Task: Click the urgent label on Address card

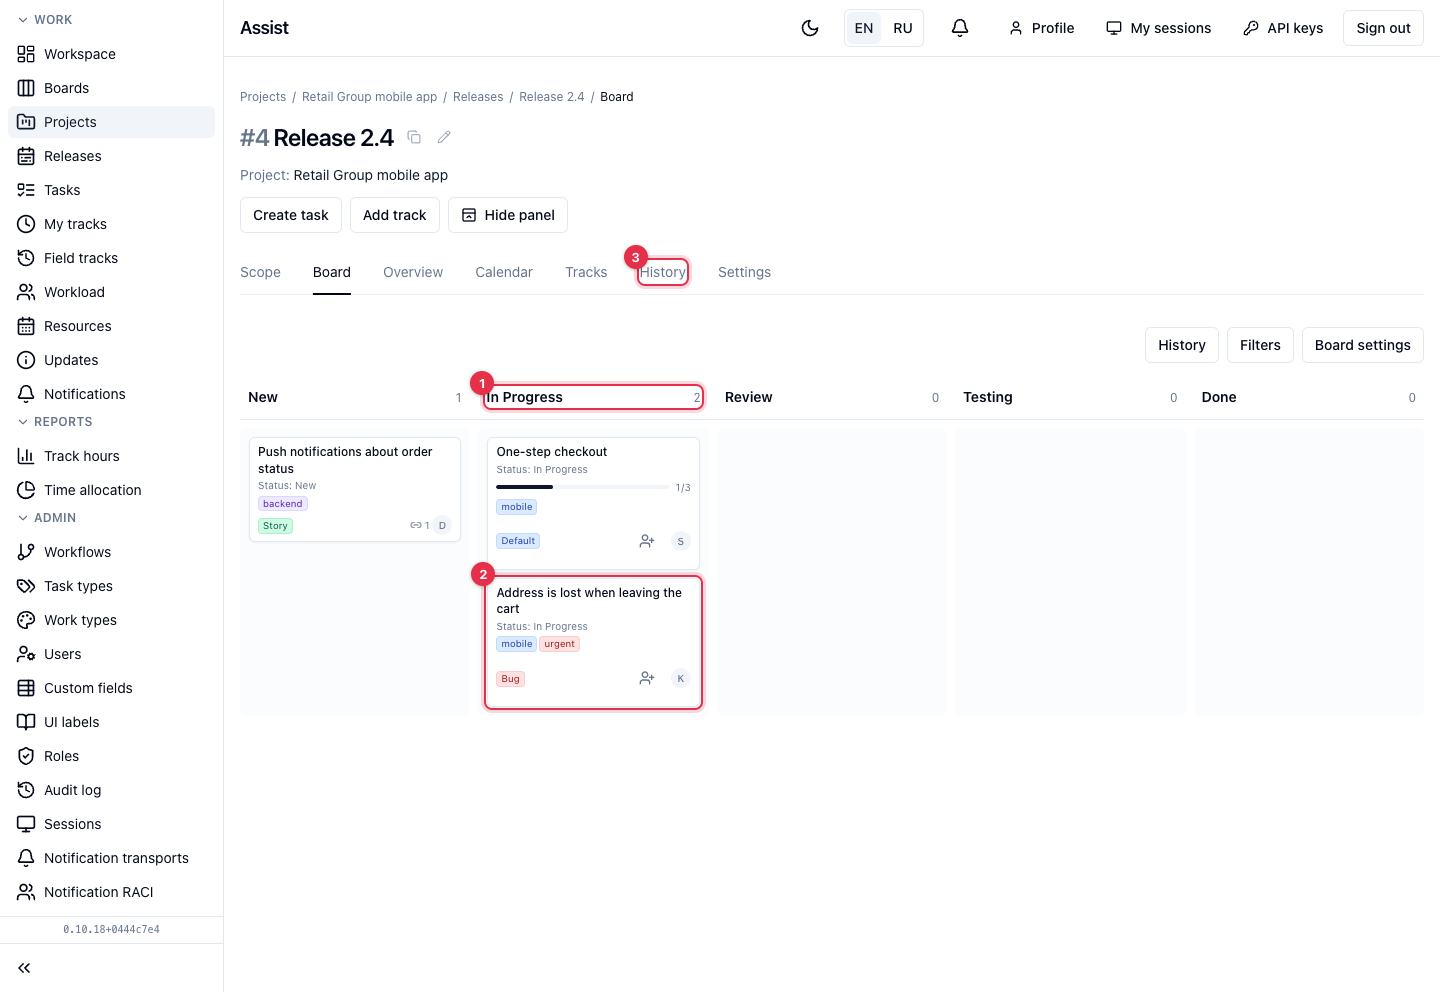Action: 560,644
